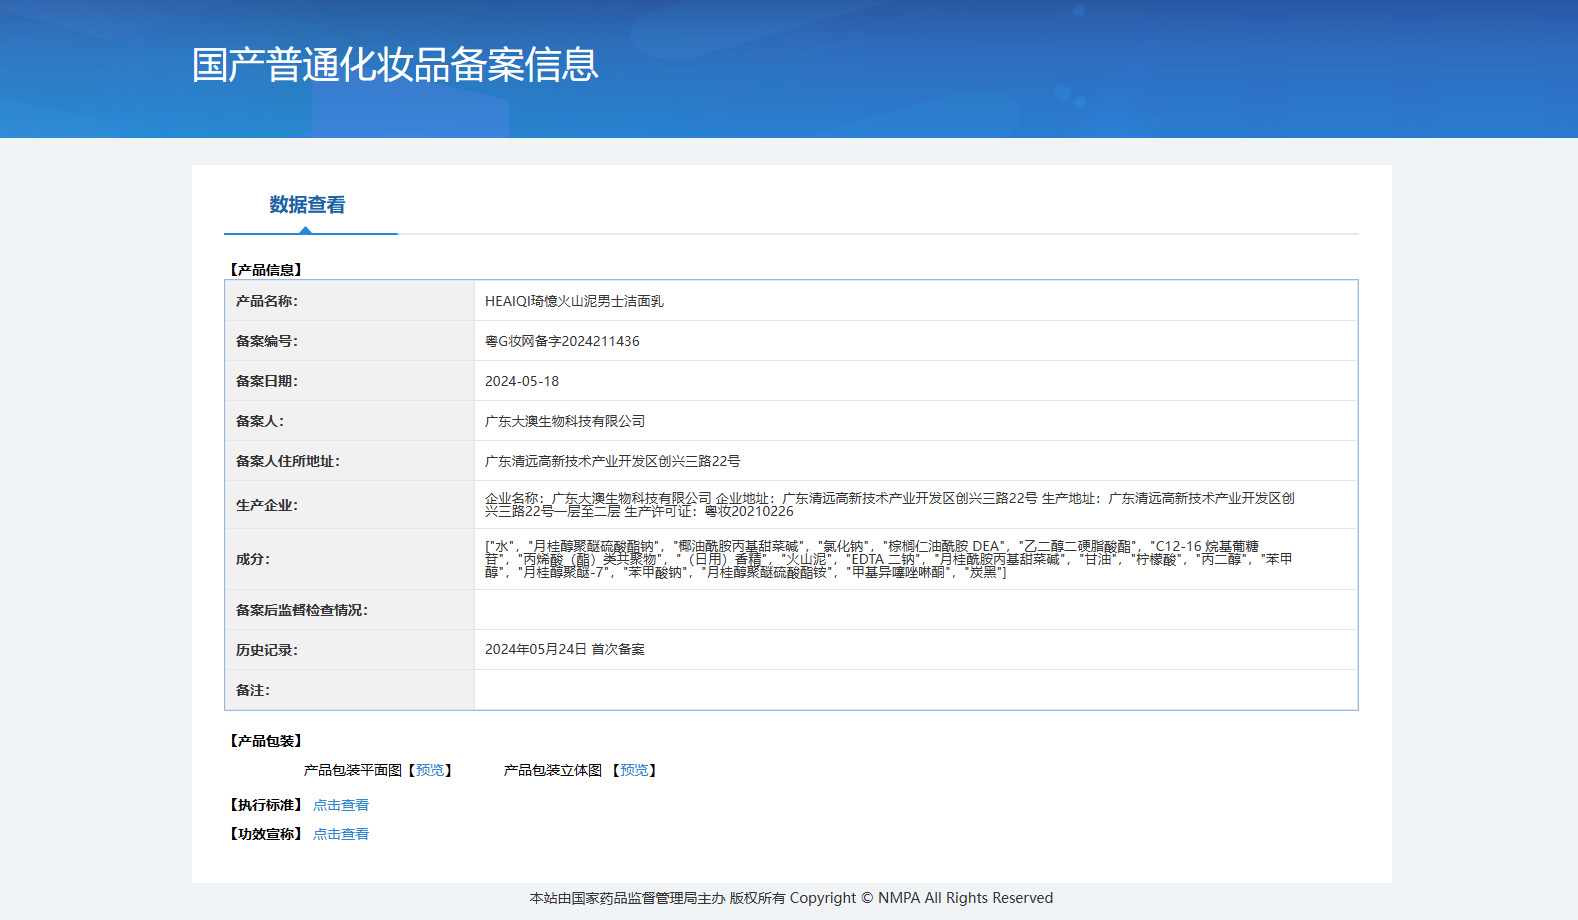This screenshot has height=920, width=1578.
Task: Select product name HEAIQI琦憶火山泥男士洁面乳
Action: tap(574, 301)
